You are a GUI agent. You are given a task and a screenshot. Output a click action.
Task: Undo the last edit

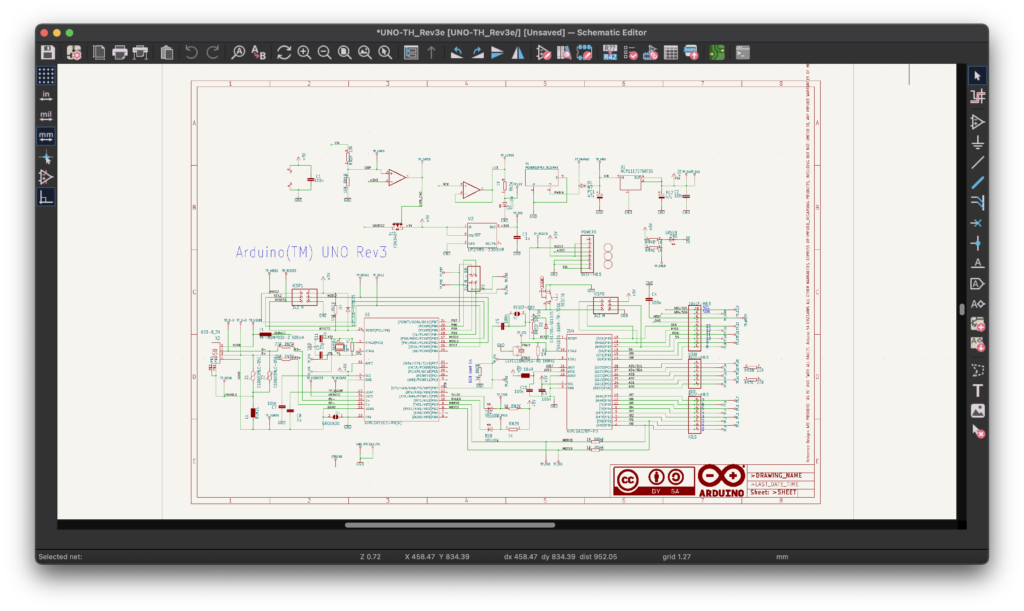[191, 53]
